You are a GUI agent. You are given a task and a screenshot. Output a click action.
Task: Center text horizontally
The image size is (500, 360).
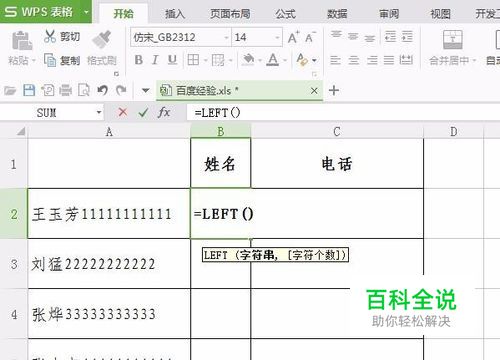point(353,60)
